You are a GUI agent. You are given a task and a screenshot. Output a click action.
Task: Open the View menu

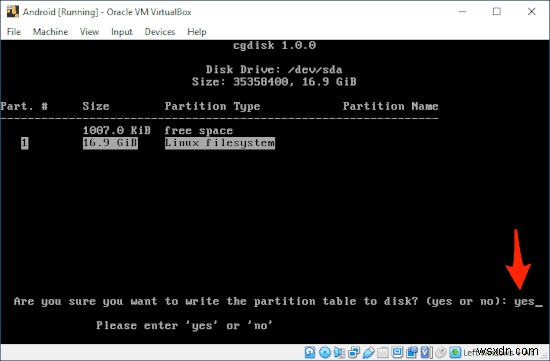pos(89,32)
